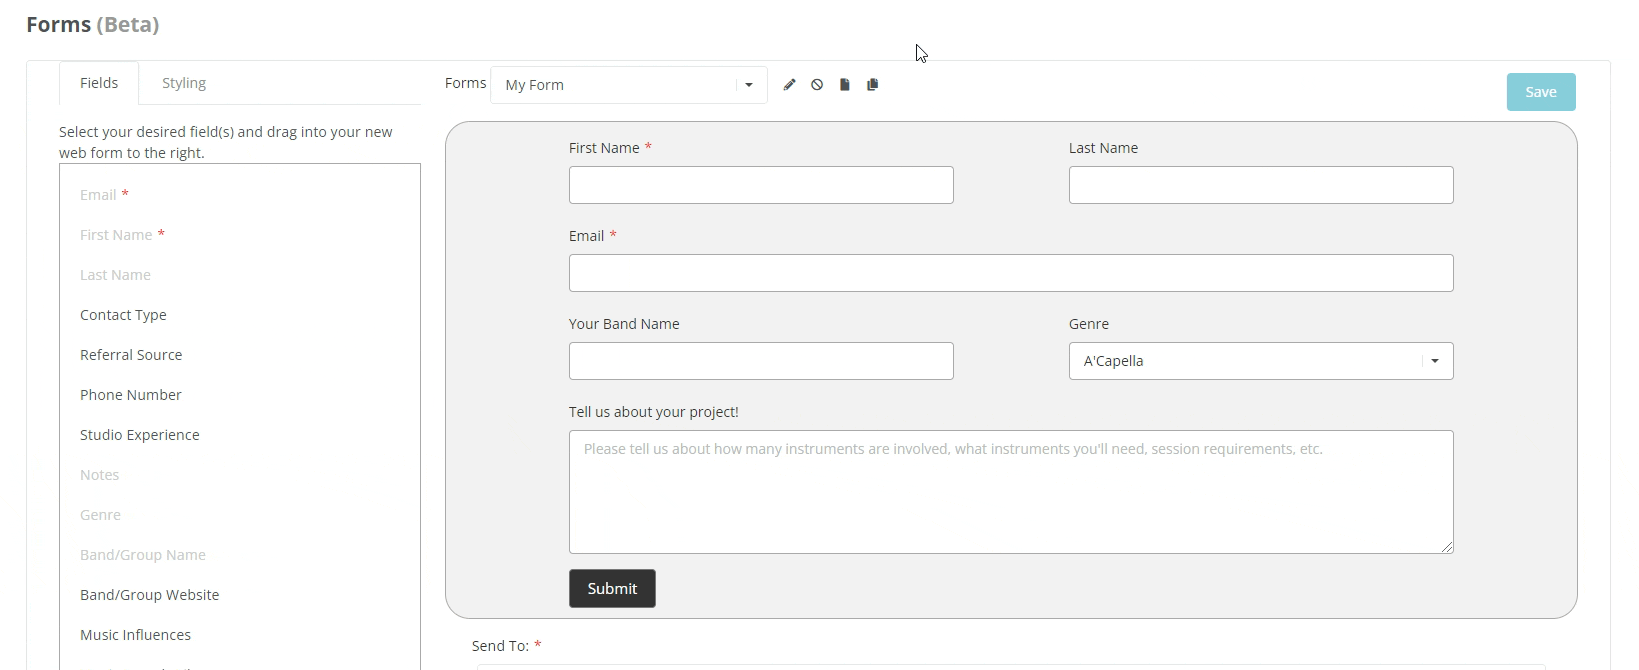The image size is (1639, 670).
Task: Open the My Form selector dropdown
Action: coord(628,85)
